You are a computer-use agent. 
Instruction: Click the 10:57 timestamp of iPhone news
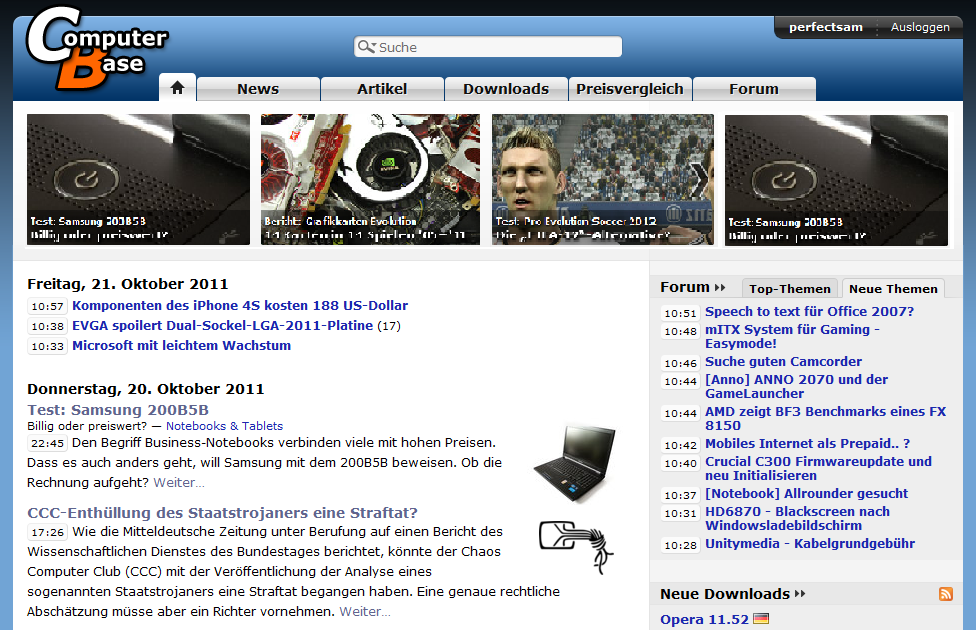pos(47,306)
